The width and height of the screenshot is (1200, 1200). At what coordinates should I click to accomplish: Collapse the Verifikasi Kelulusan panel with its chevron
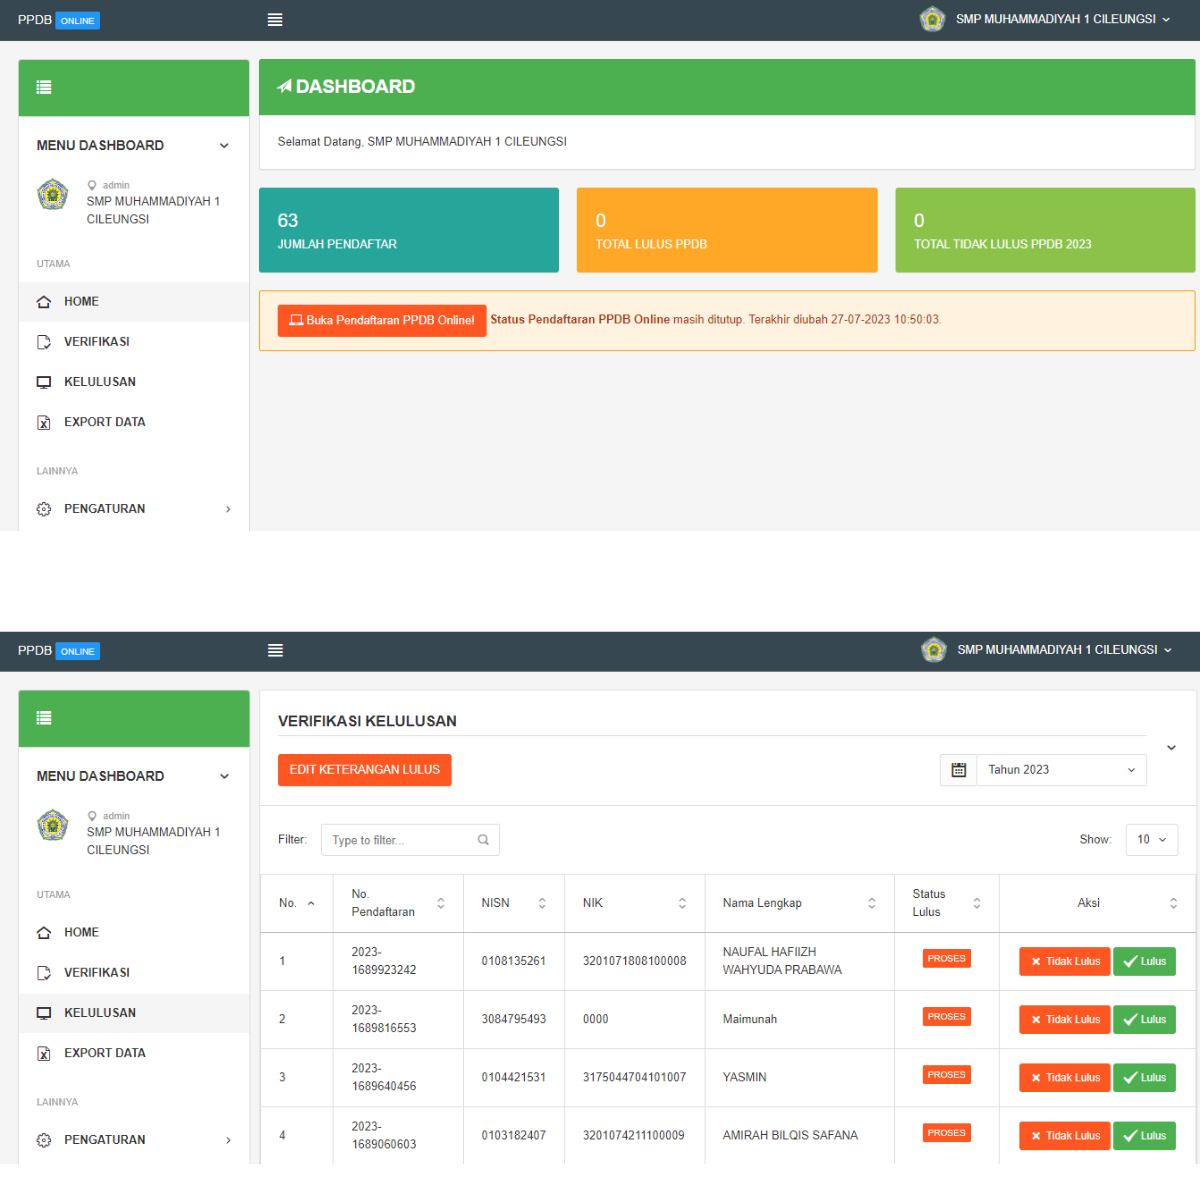(1171, 748)
